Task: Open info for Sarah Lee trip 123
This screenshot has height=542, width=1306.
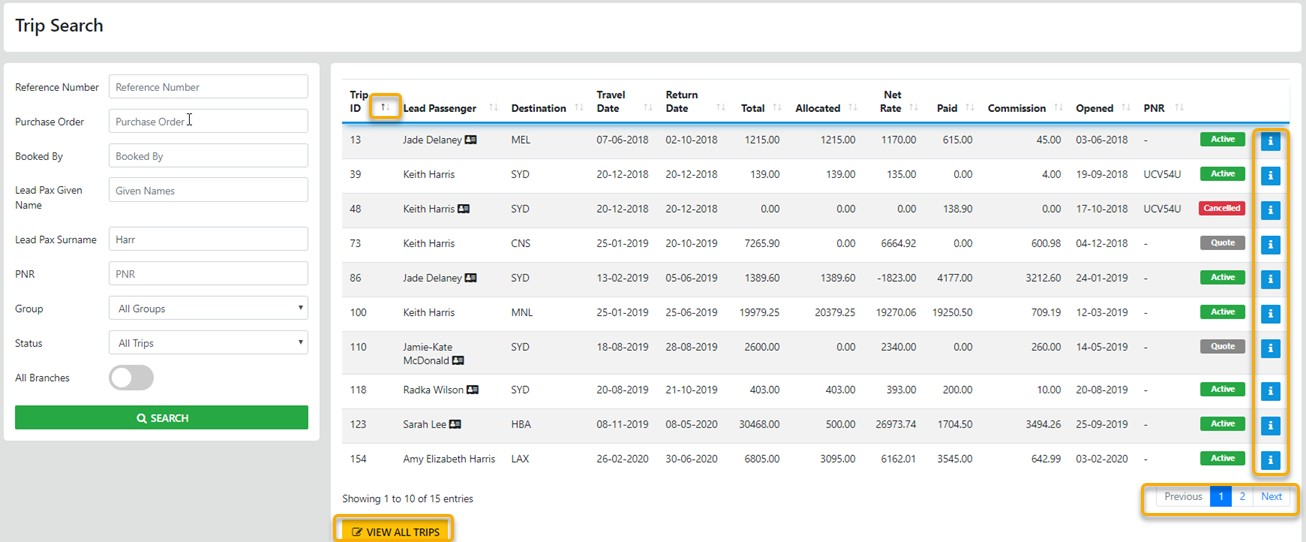Action: point(1270,426)
